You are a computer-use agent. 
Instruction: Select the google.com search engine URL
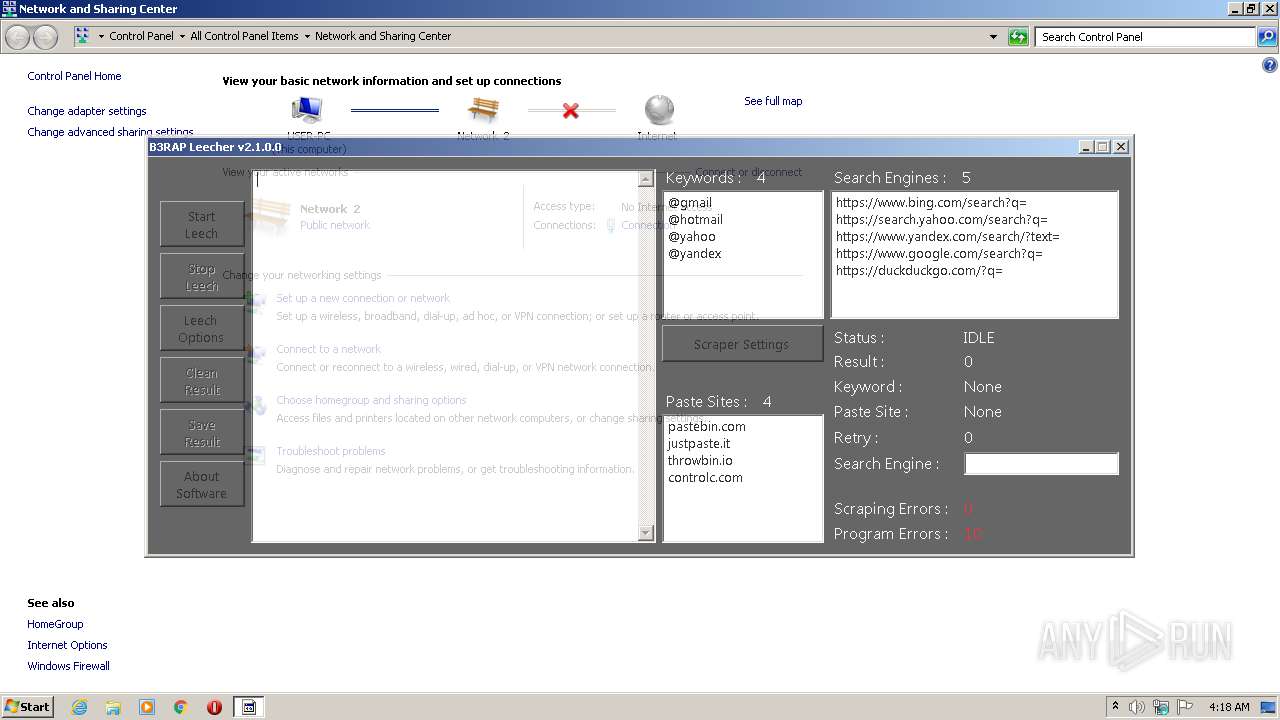click(940, 254)
